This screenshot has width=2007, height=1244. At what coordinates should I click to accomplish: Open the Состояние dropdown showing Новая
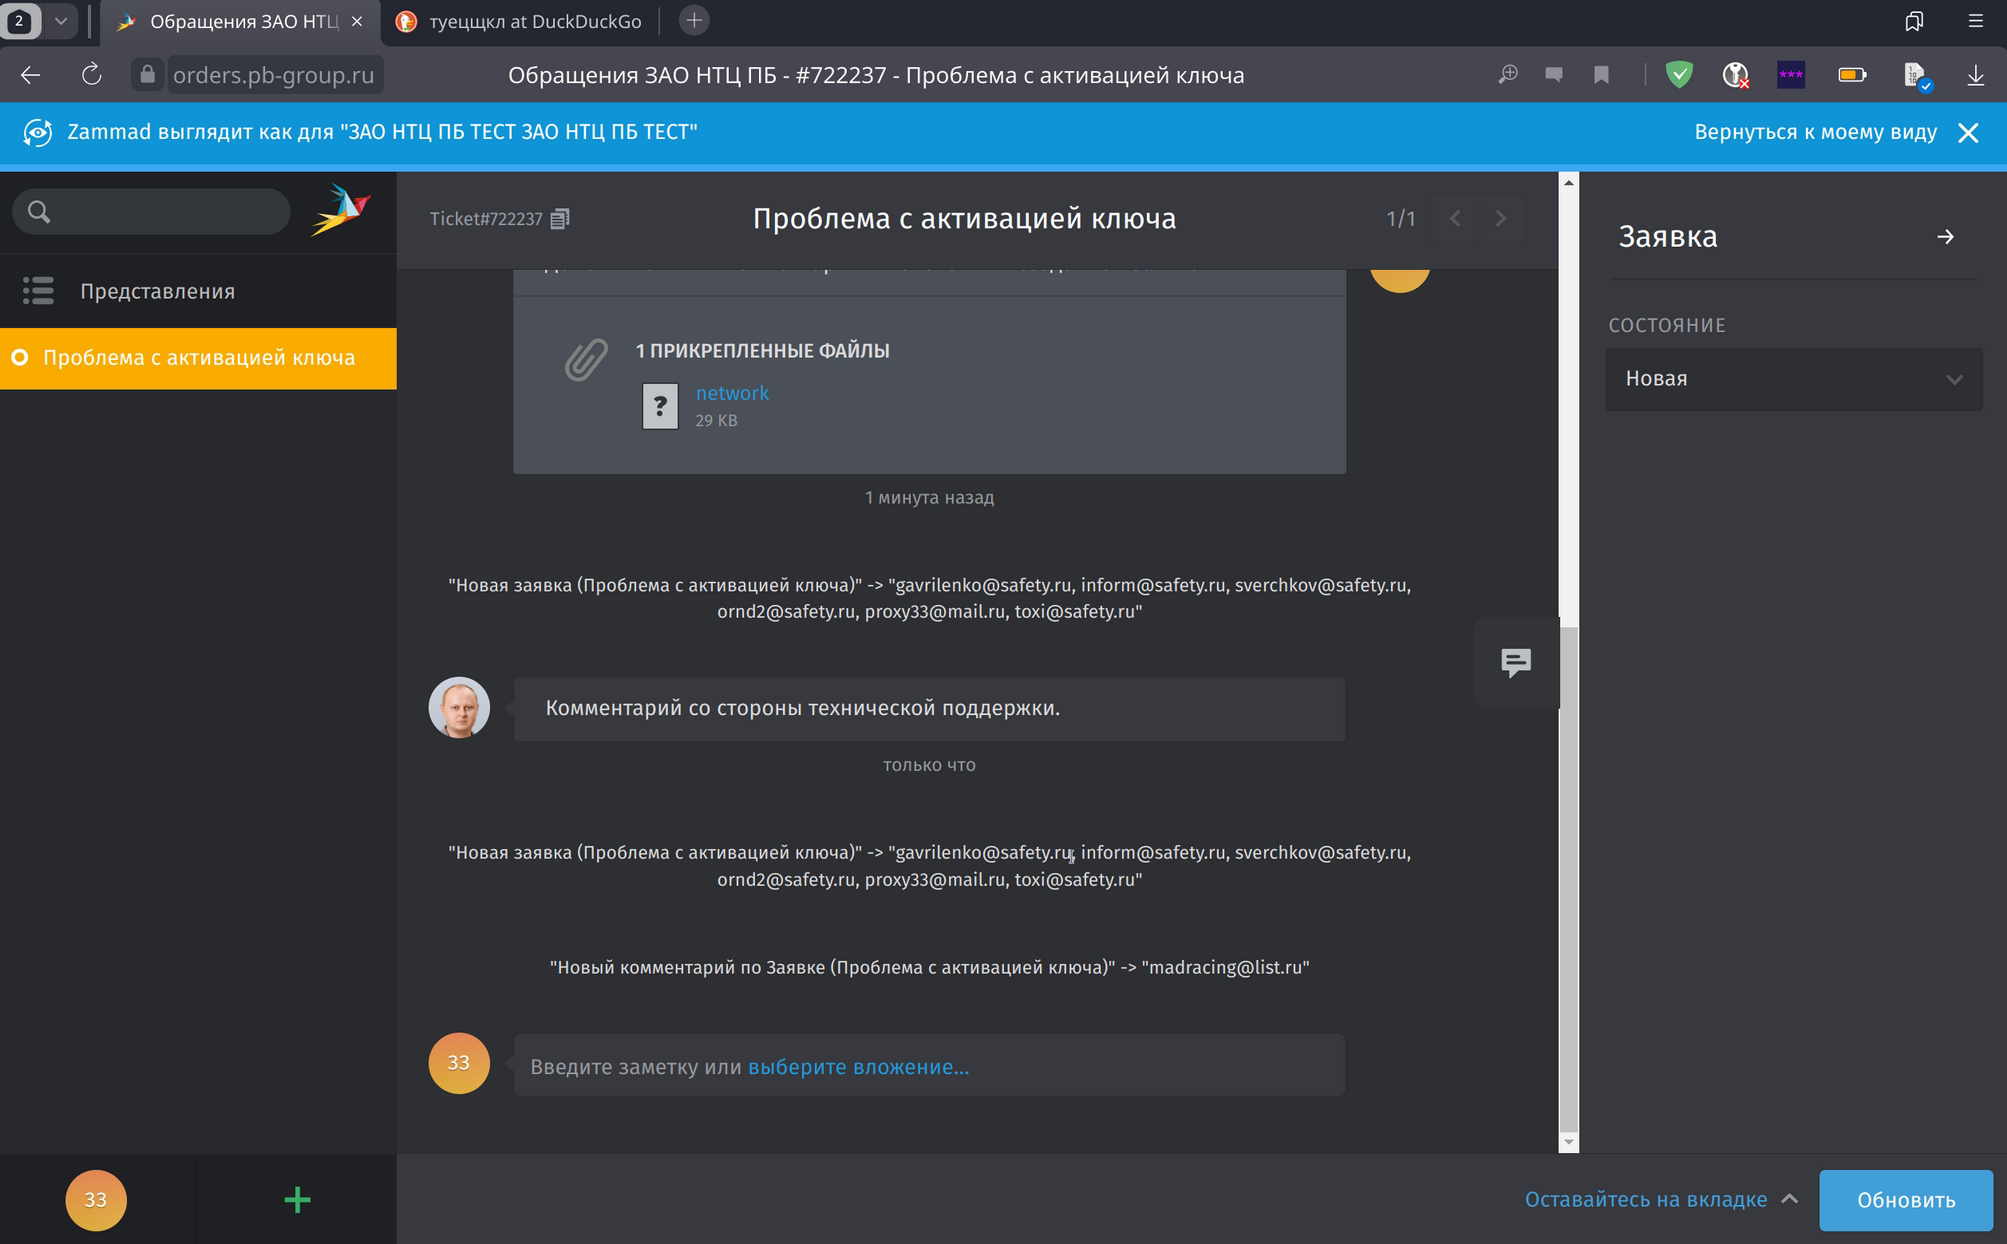1794,379
